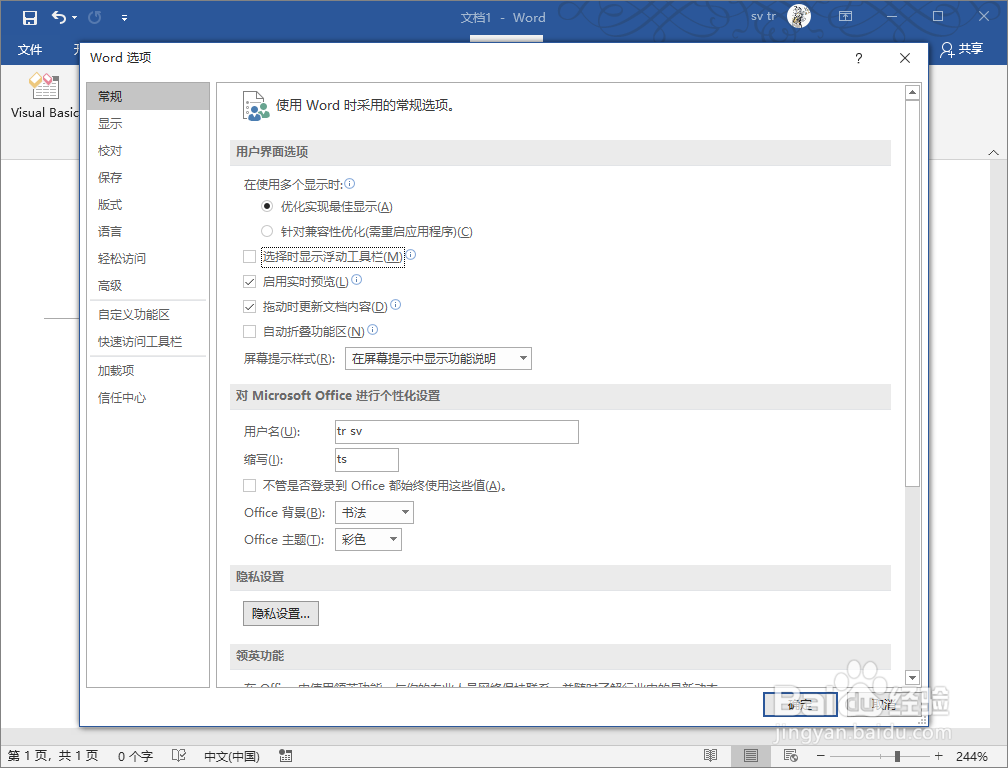Screen dimensions: 1008x768
Task: Enable 自动折叠功能区 checkbox
Action: pos(249,332)
